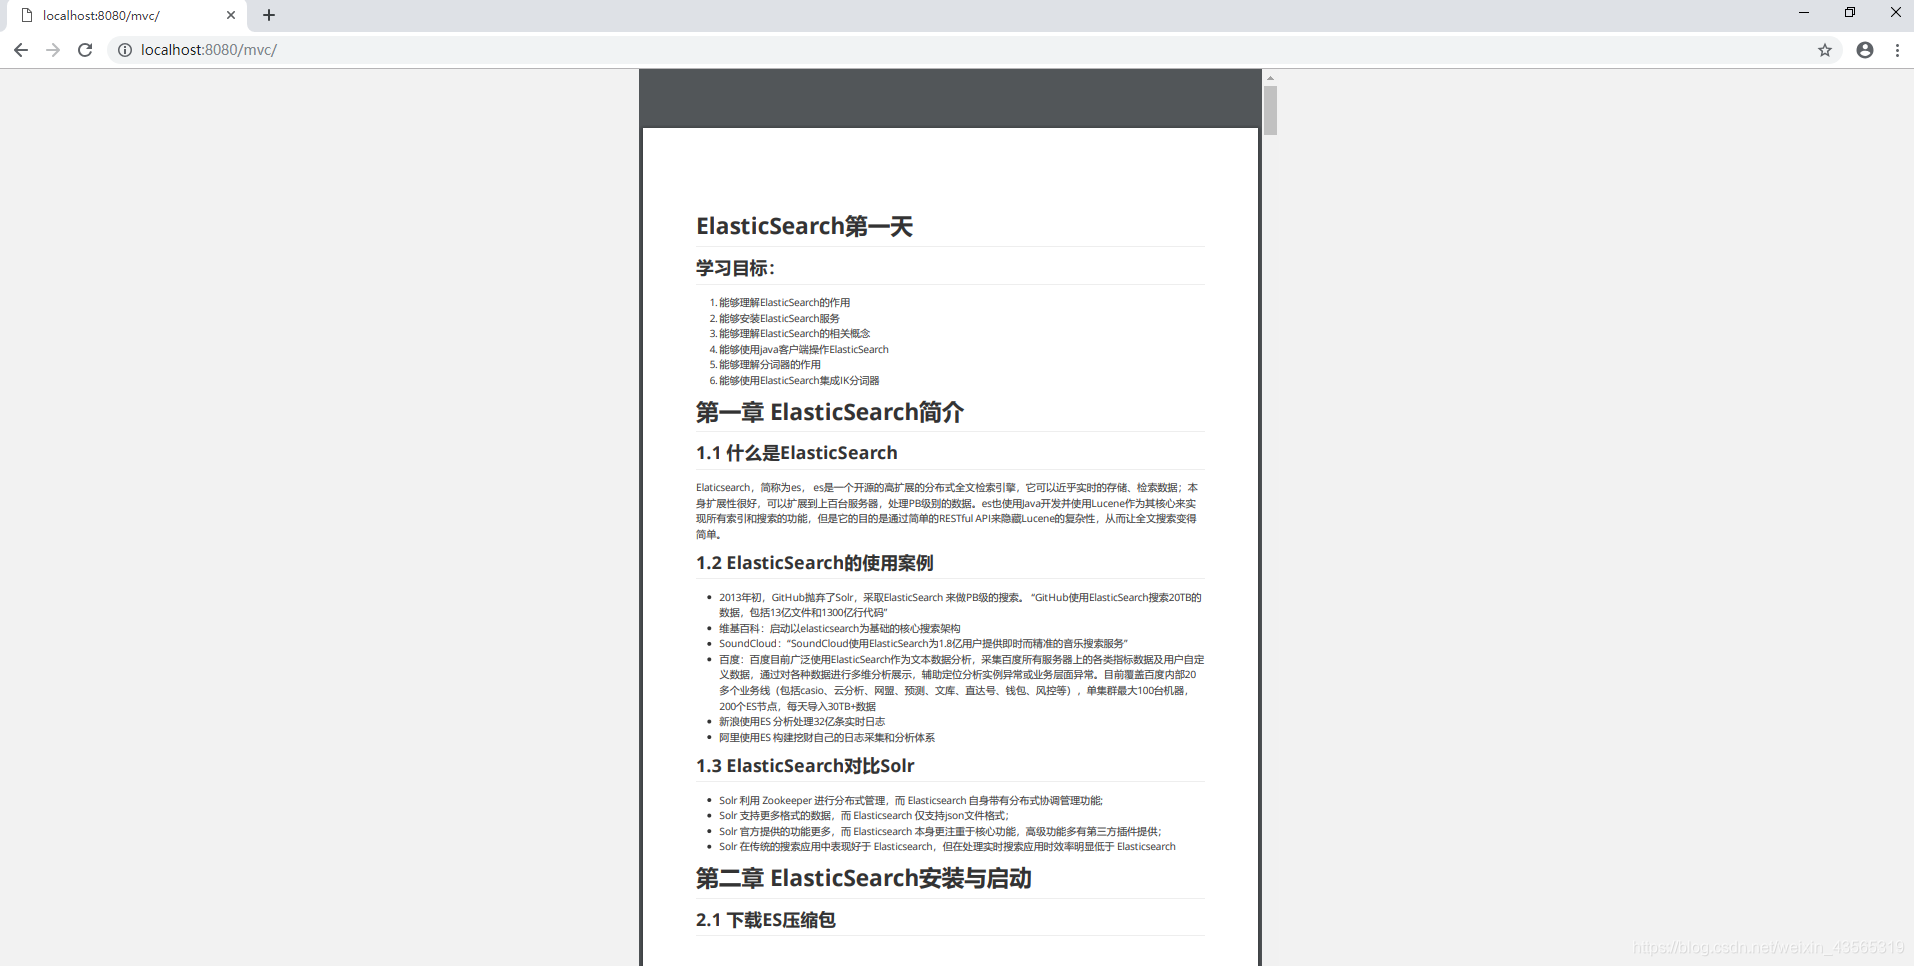Click list item 能够理解分词器的作用

click(770, 365)
